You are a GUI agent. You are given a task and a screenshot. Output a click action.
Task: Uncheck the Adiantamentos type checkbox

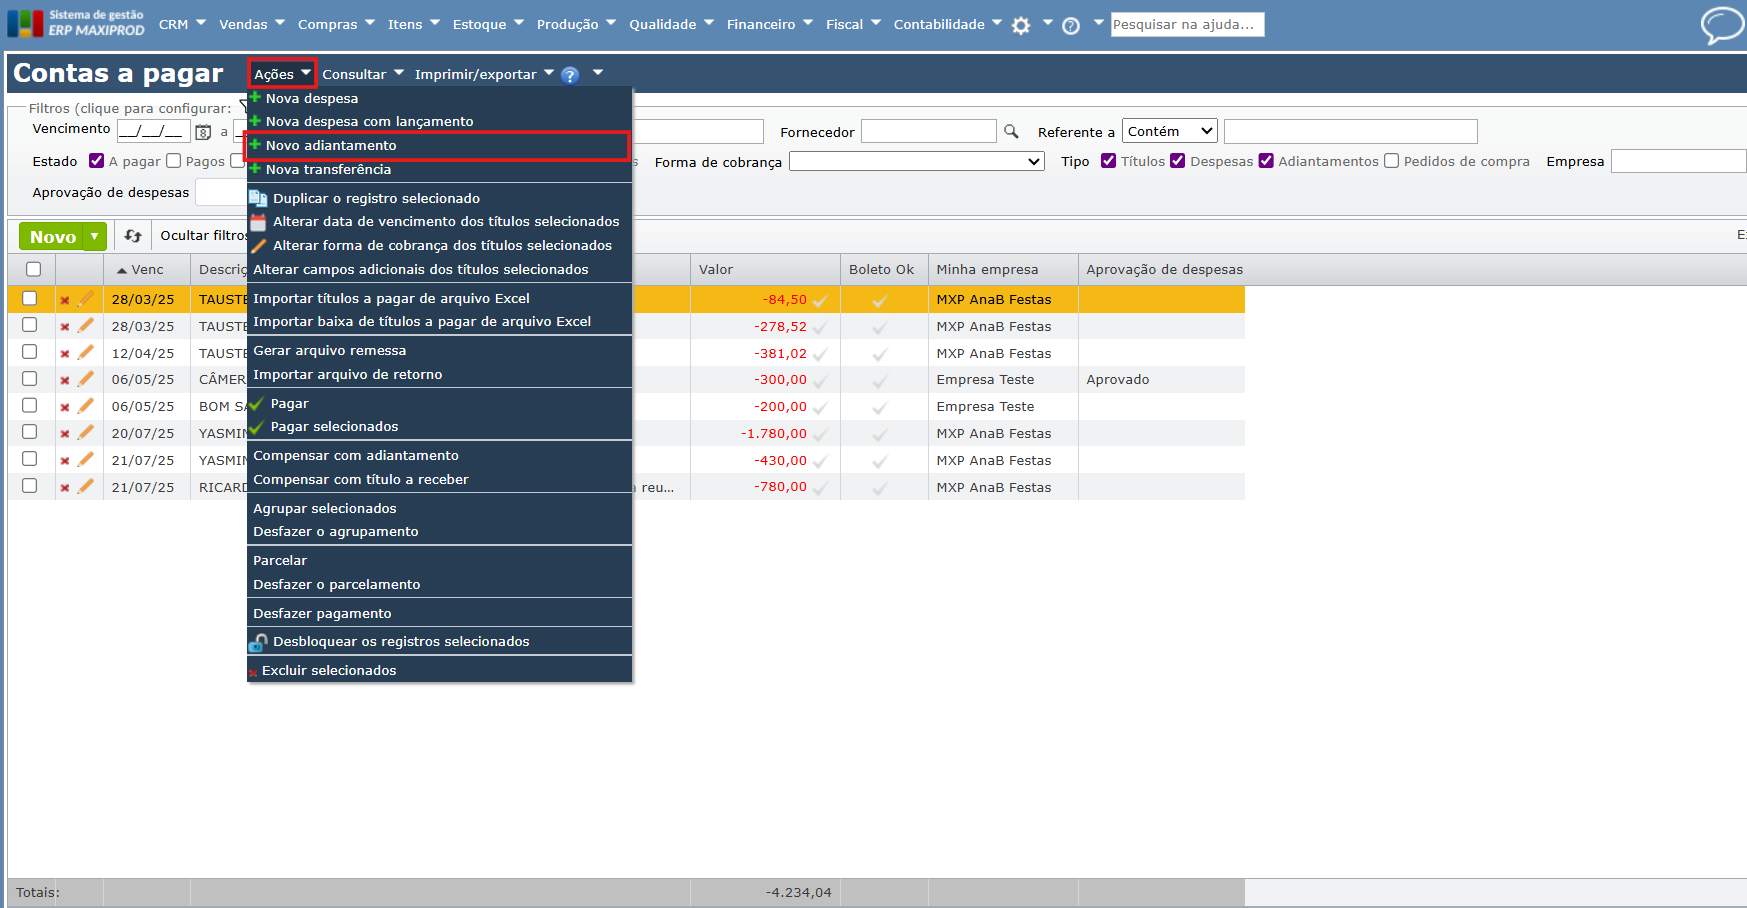coord(1266,161)
